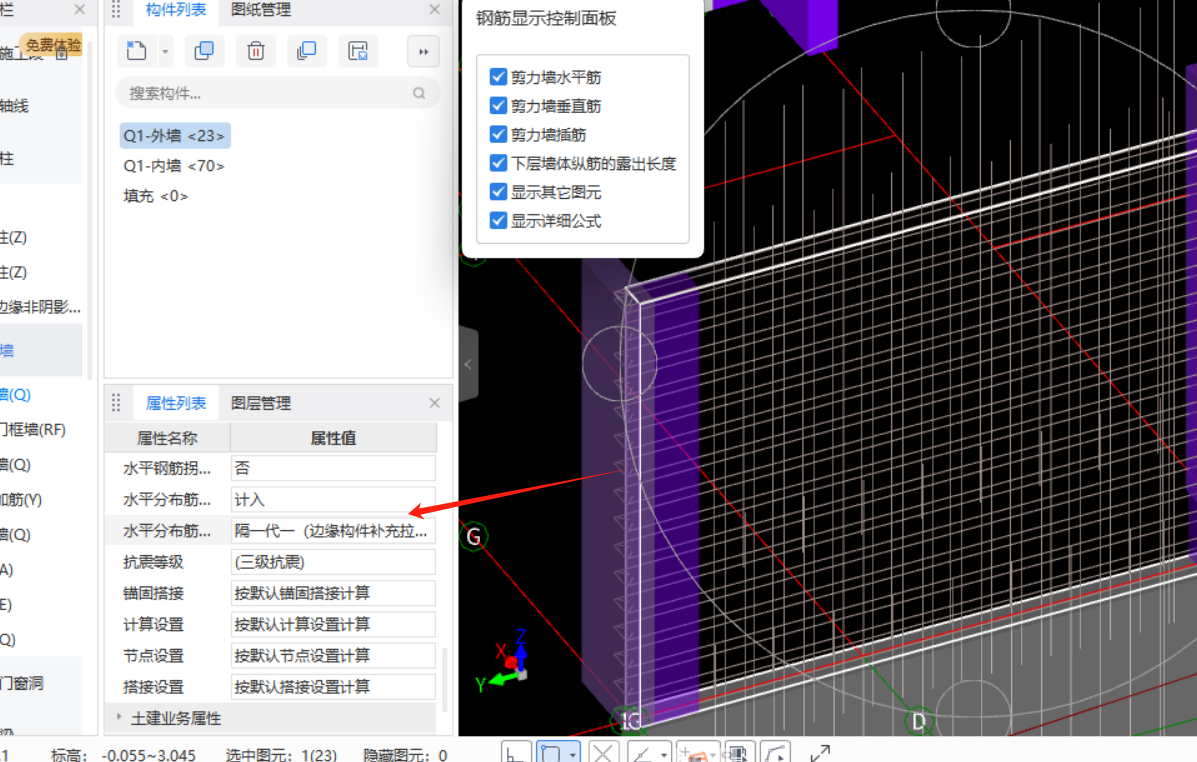Image resolution: width=1197 pixels, height=762 pixels.
Task: Open the angle snap dropdown arrow
Action: 663,754
